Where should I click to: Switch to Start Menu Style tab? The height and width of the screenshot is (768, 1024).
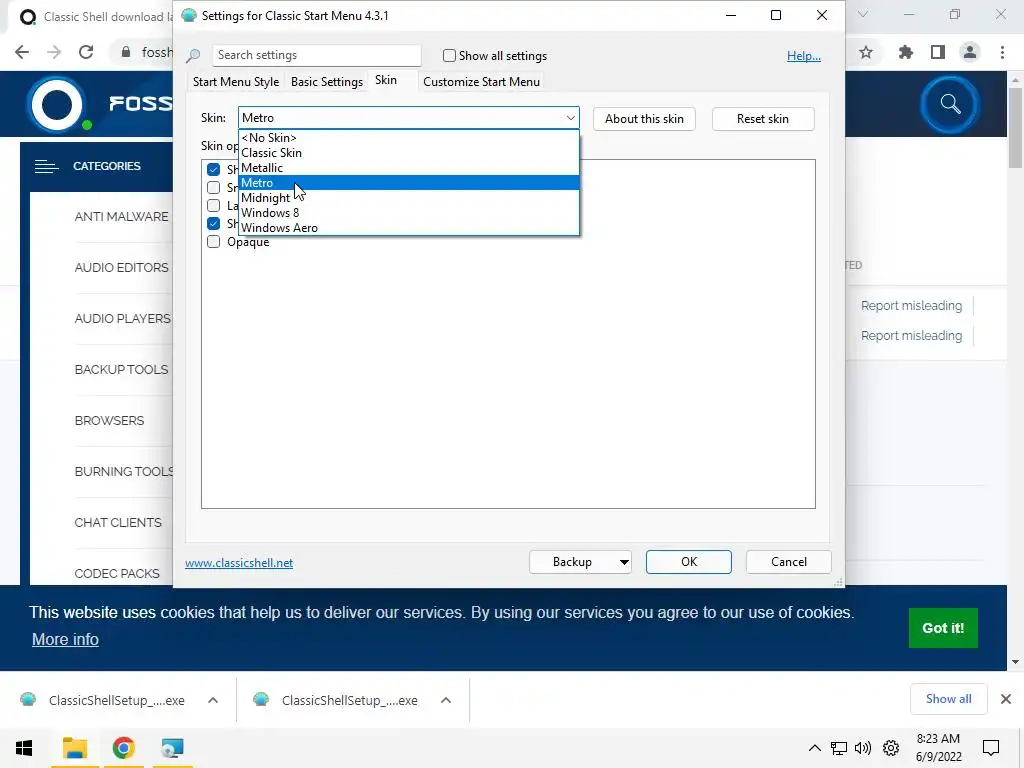pyautogui.click(x=236, y=82)
